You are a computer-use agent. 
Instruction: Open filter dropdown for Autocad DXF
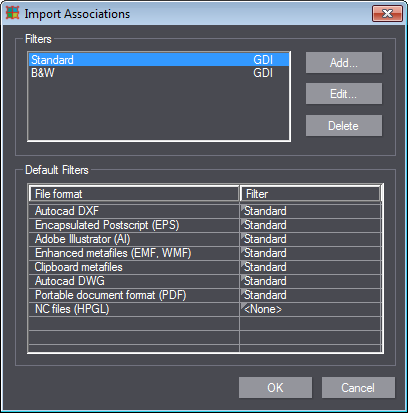click(x=310, y=211)
